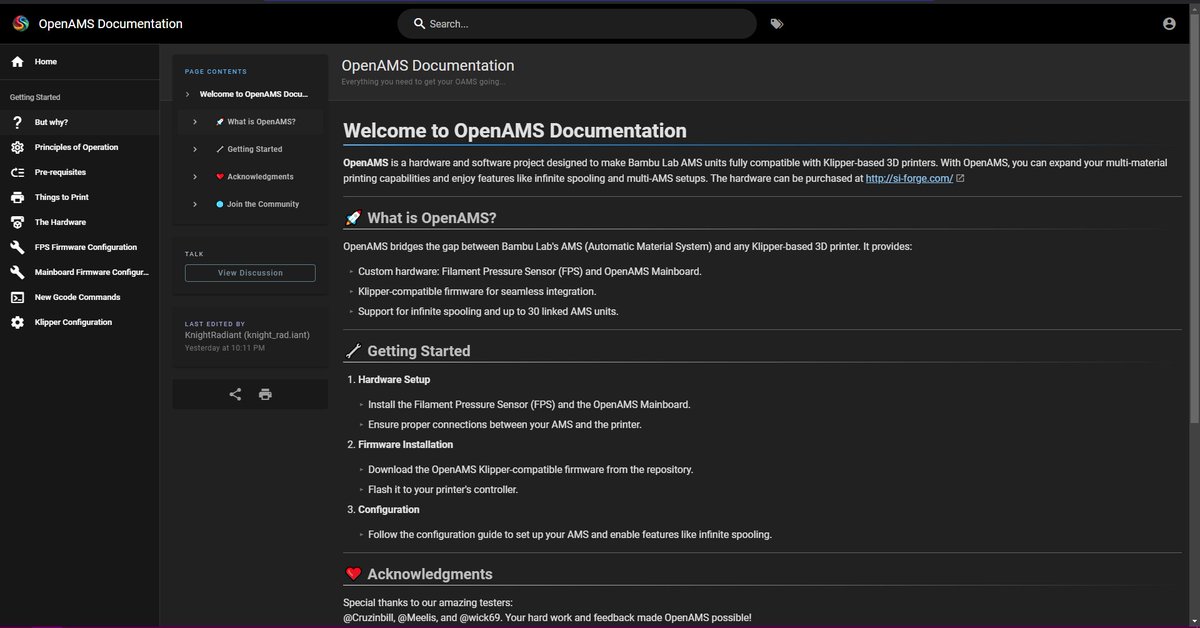Jump to Getting Started in page contents

click(249, 149)
